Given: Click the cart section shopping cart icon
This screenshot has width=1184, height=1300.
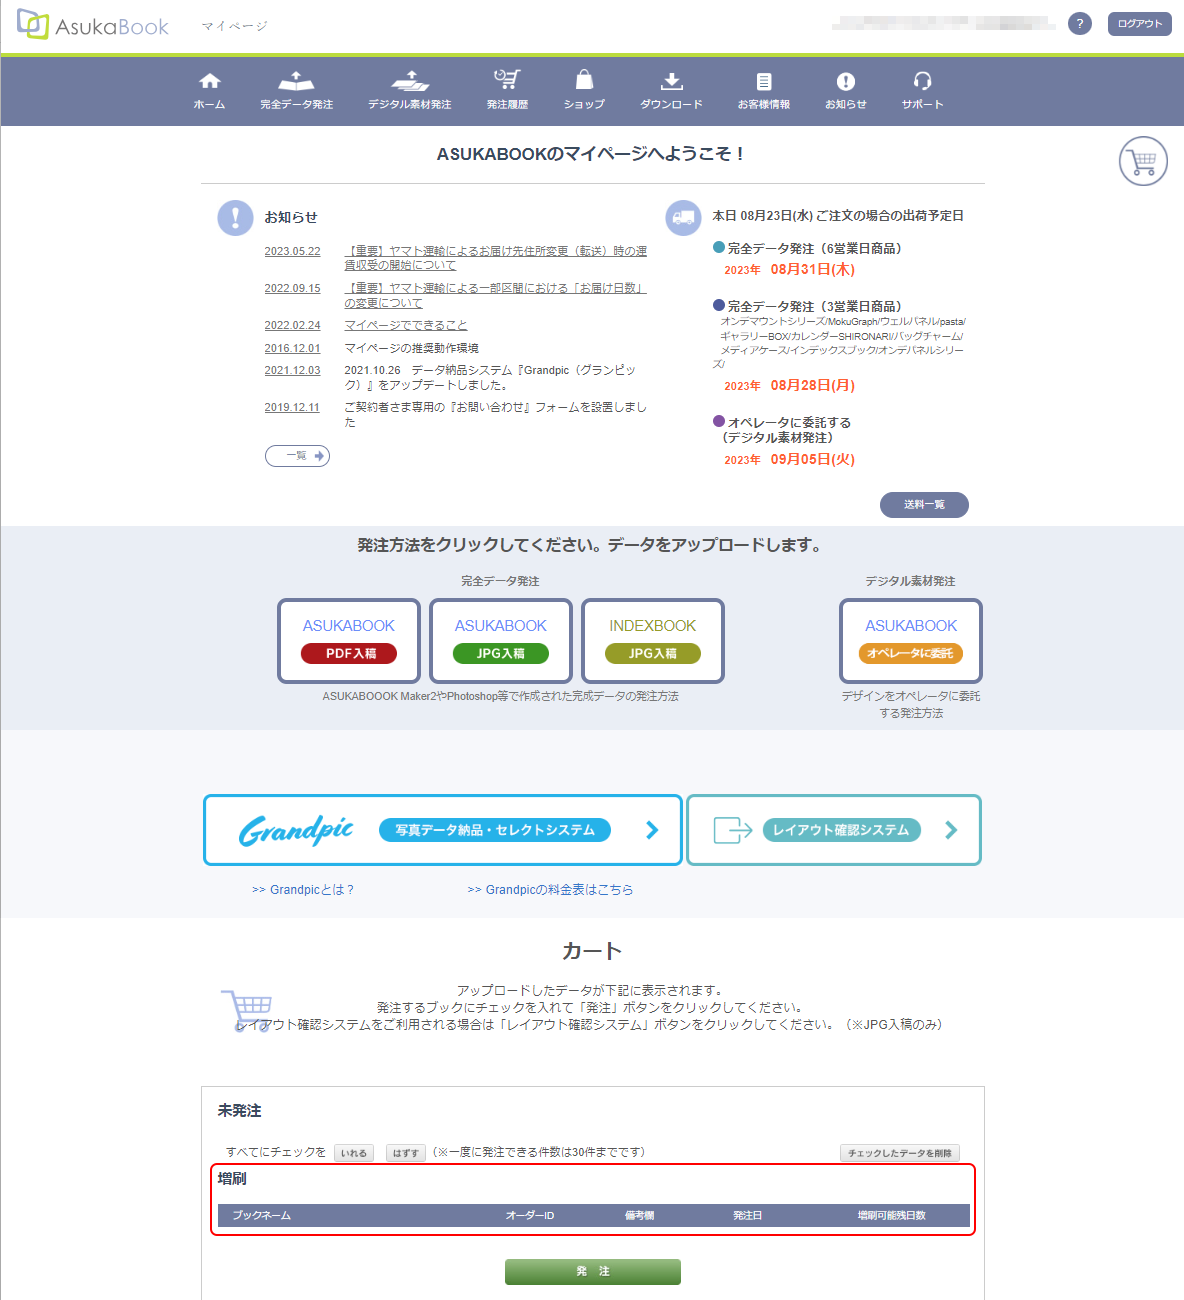Looking at the screenshot, I should pos(246,1010).
